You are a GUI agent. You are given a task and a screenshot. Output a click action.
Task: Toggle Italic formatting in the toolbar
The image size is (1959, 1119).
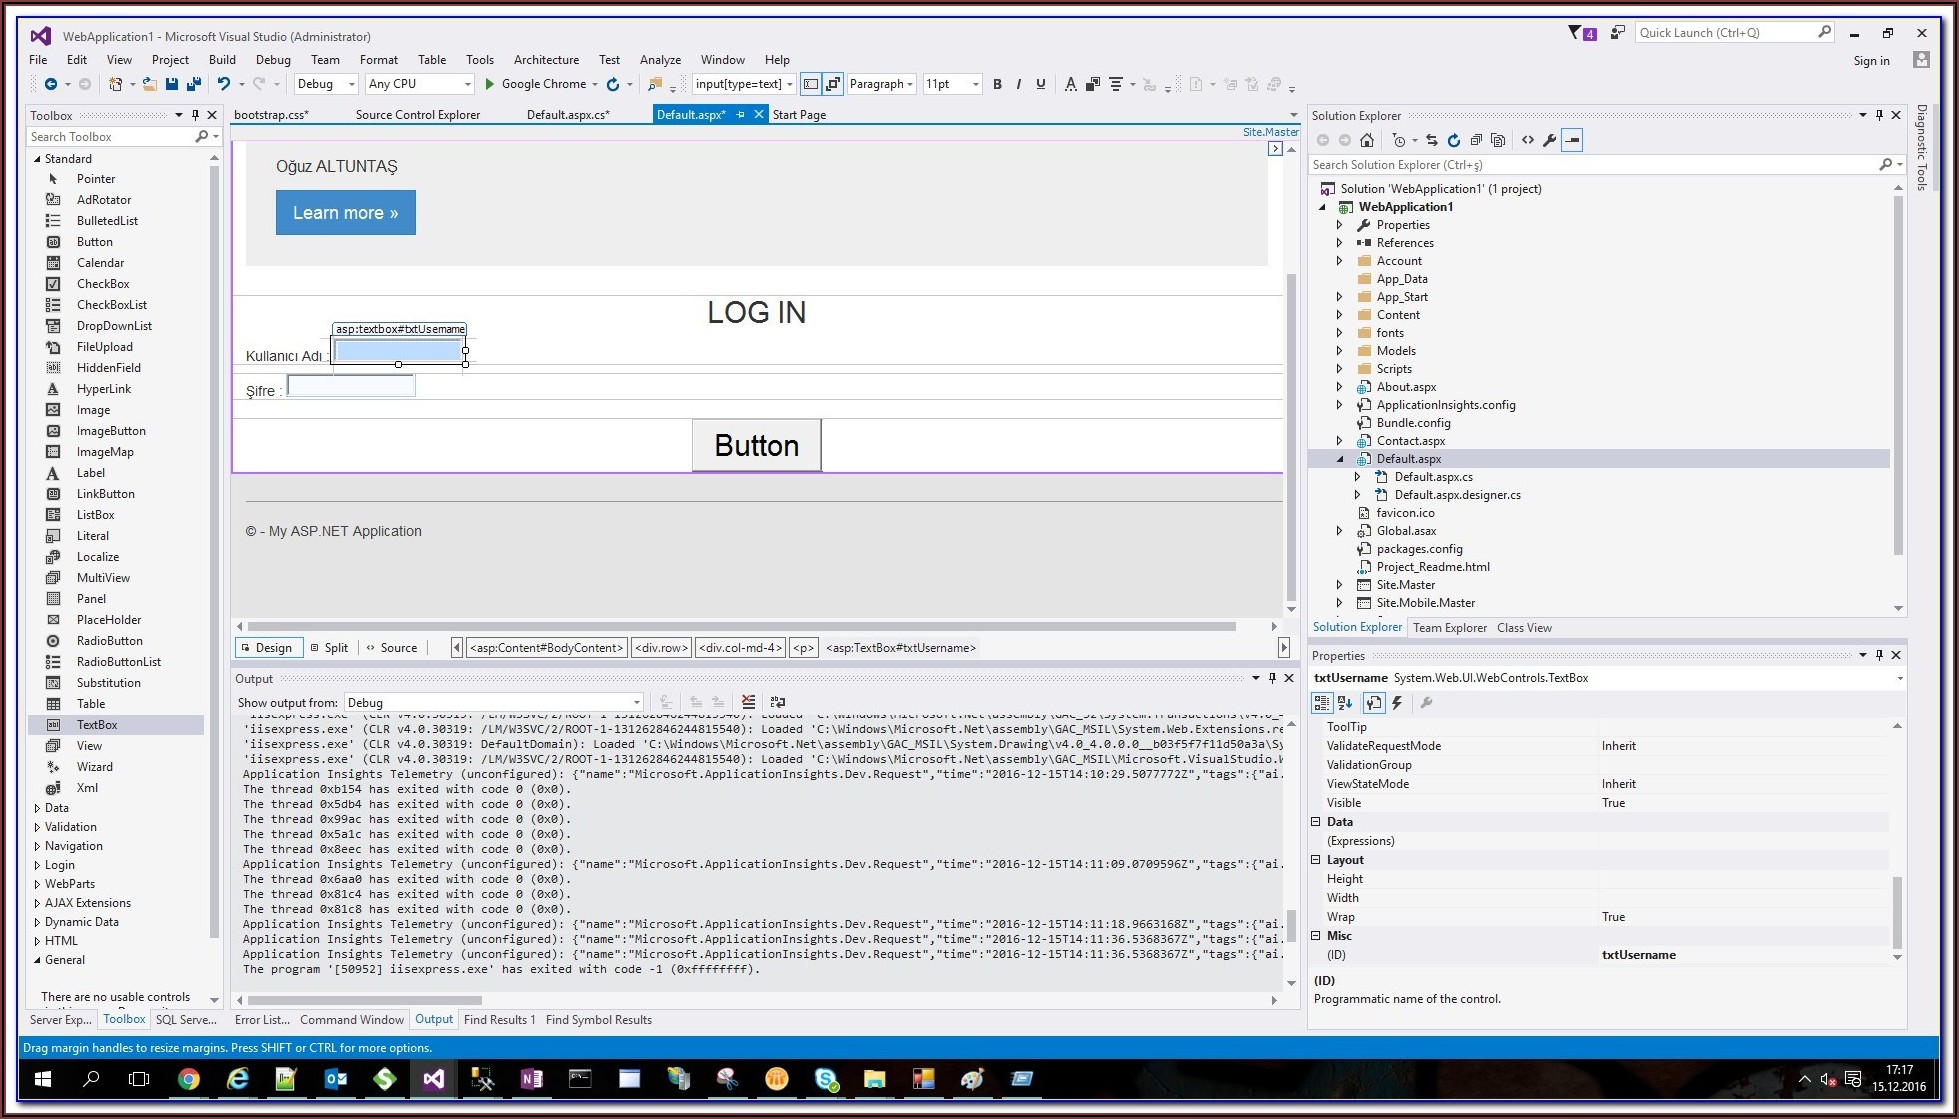(x=1018, y=84)
